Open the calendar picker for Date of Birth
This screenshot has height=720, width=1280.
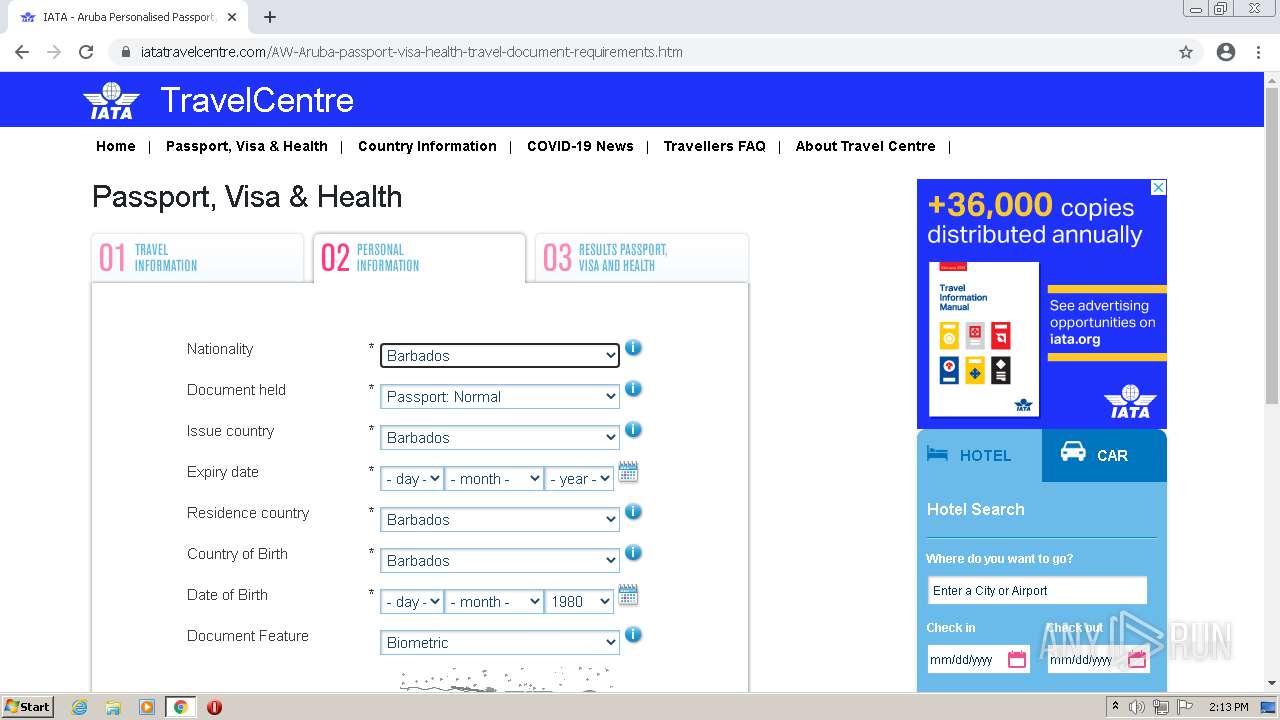pos(628,595)
